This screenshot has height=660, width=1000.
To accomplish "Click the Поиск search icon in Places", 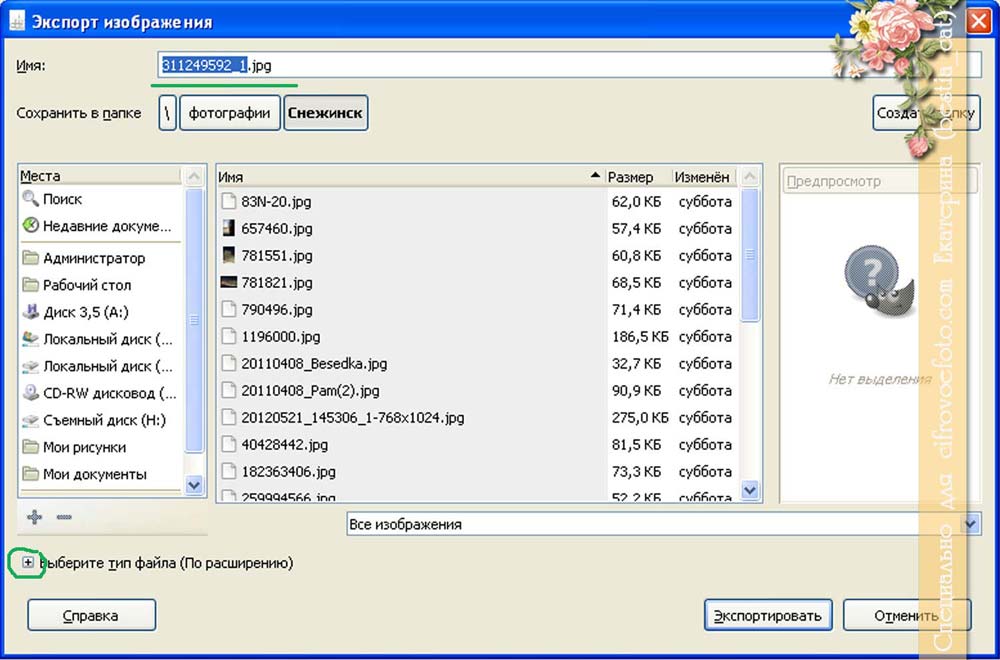I will coord(31,199).
